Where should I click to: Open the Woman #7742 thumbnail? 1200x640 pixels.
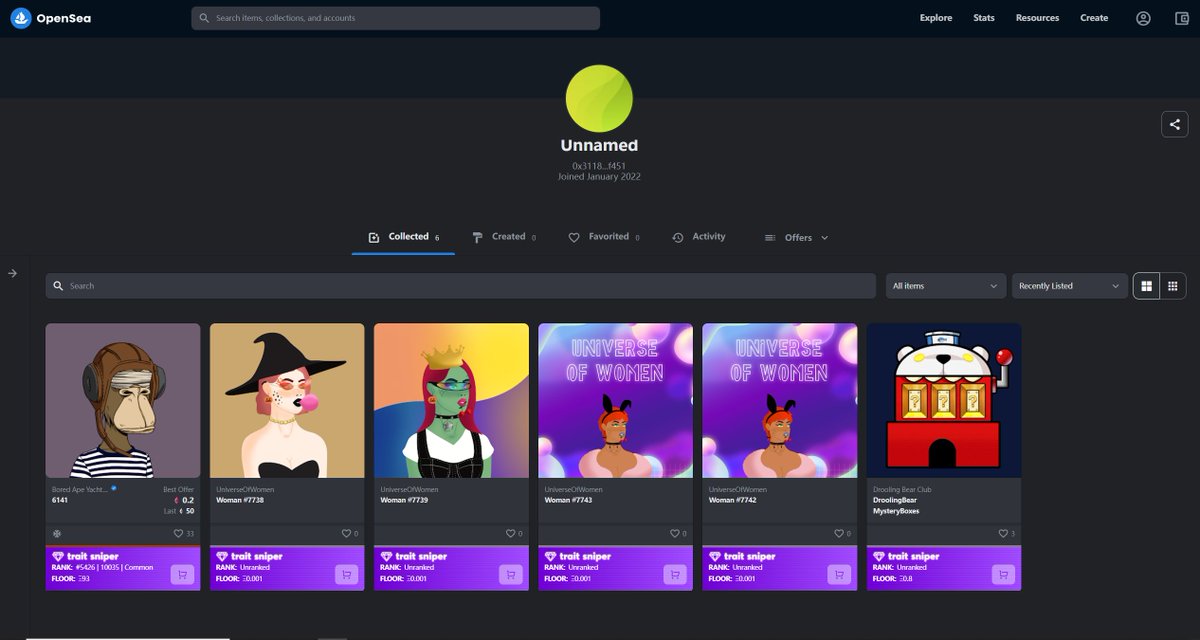click(x=779, y=400)
